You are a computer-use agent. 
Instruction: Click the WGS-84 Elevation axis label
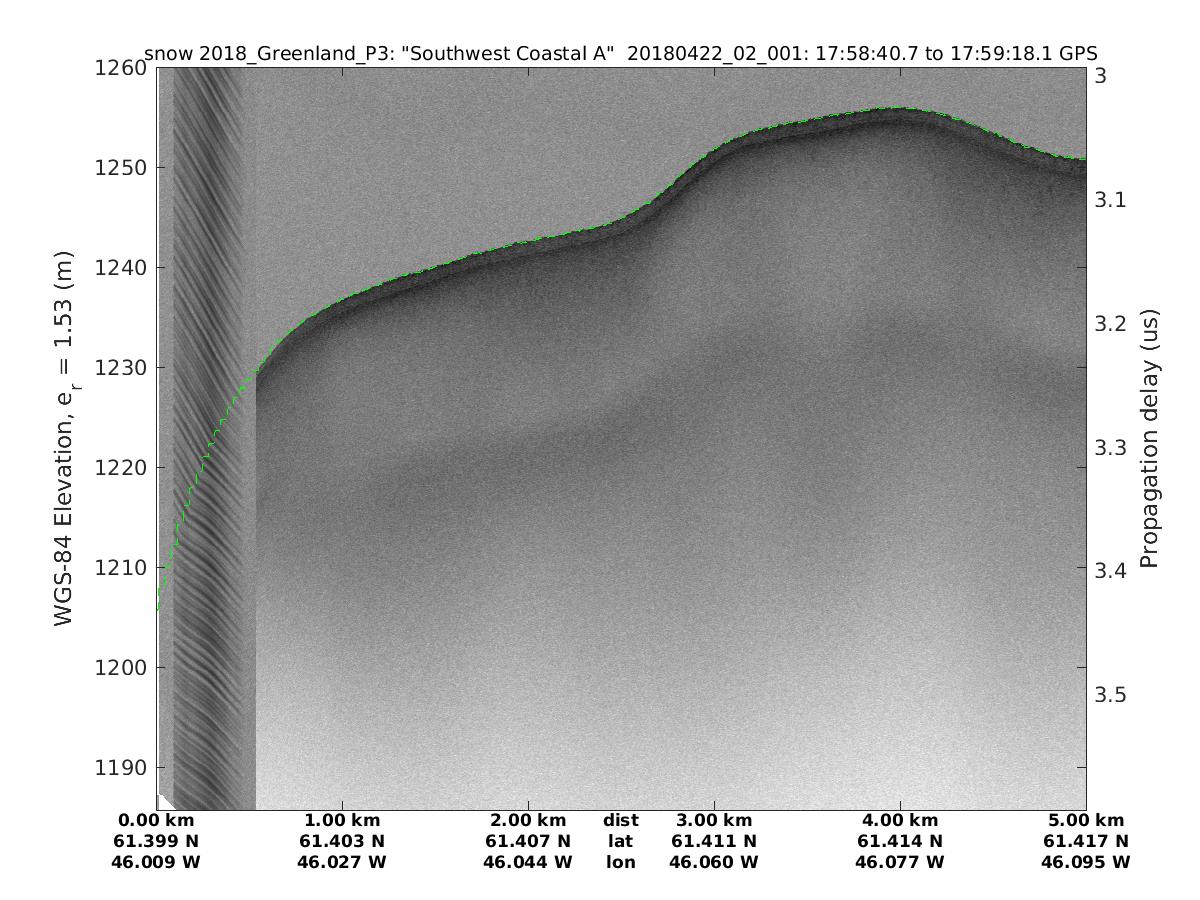64,441
